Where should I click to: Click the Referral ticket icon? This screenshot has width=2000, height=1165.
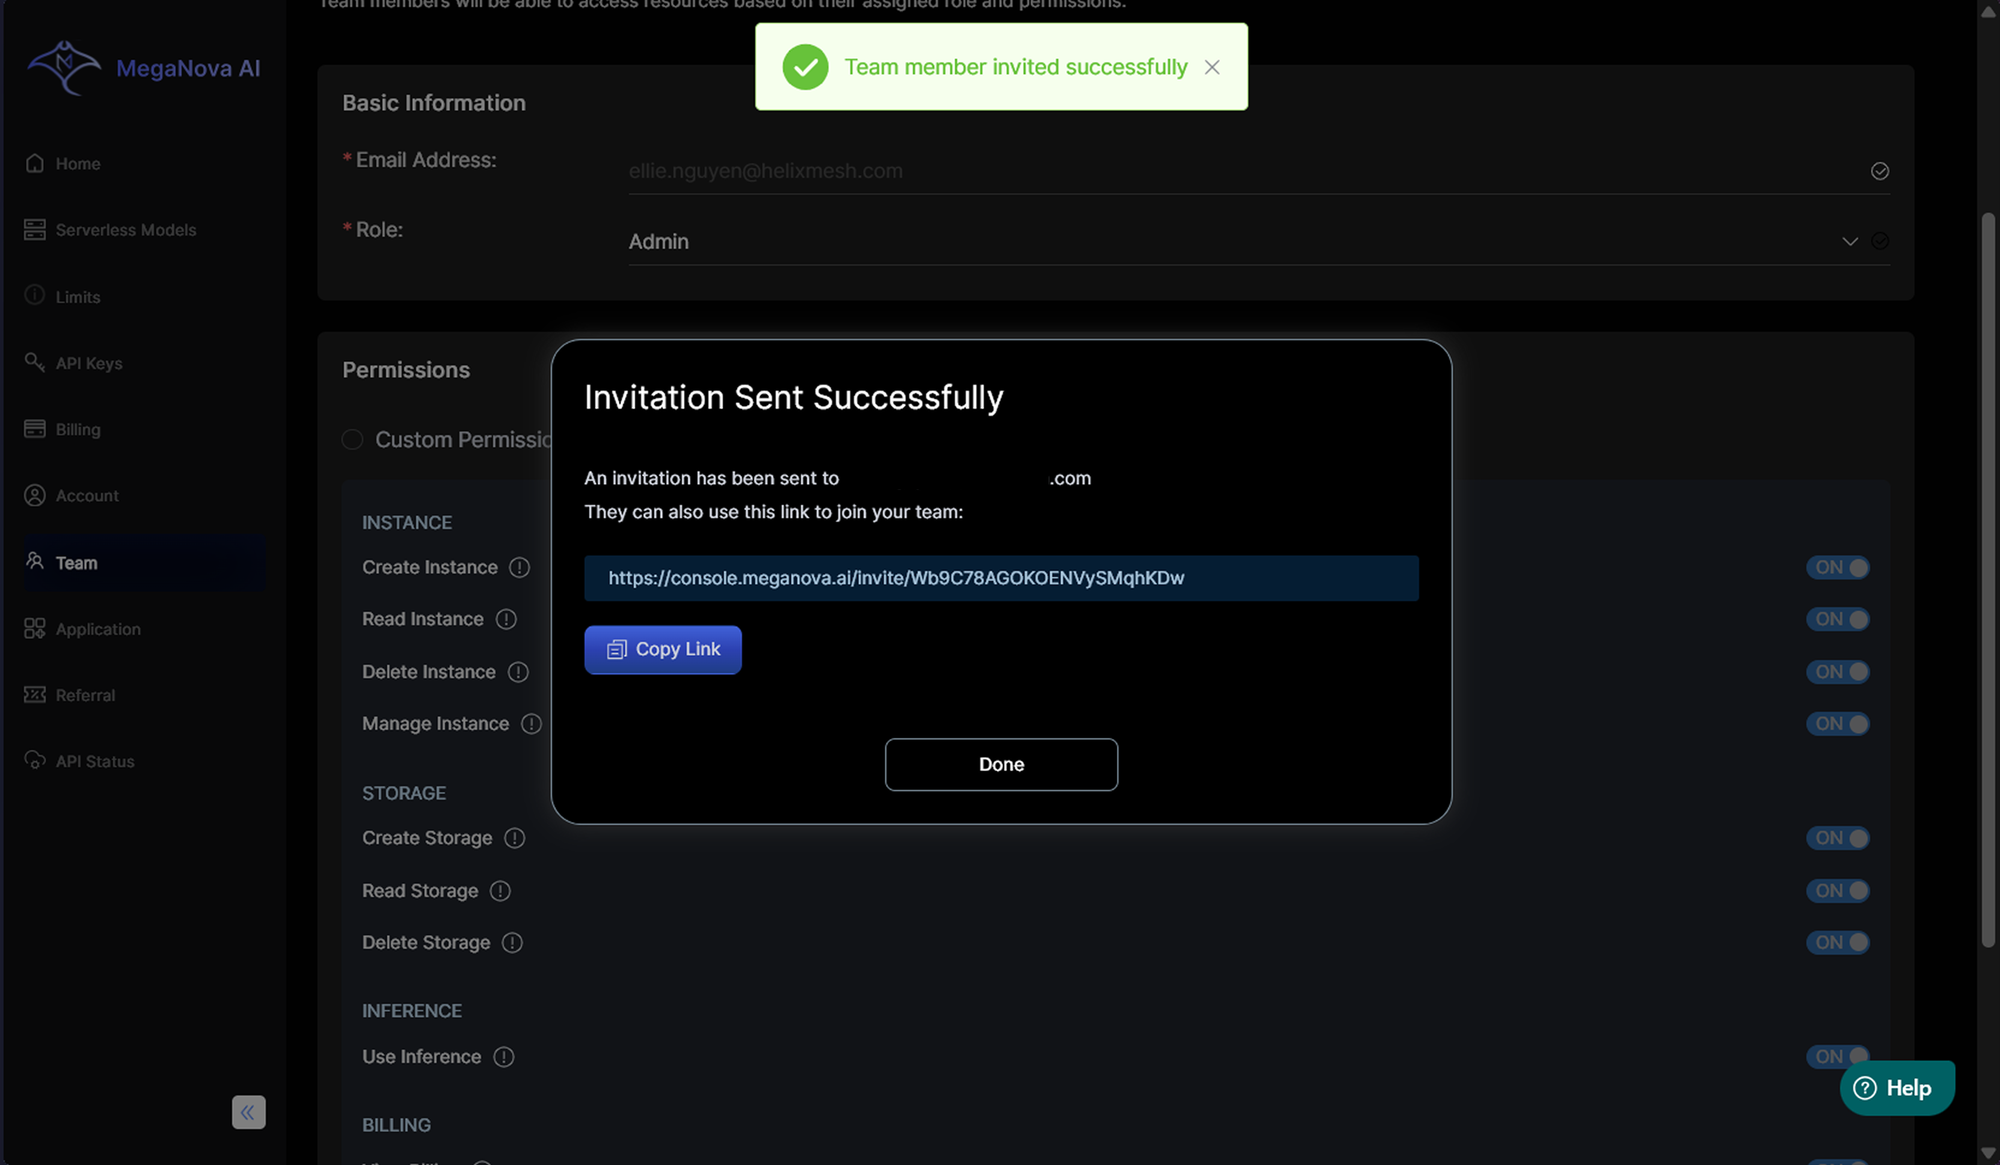35,695
